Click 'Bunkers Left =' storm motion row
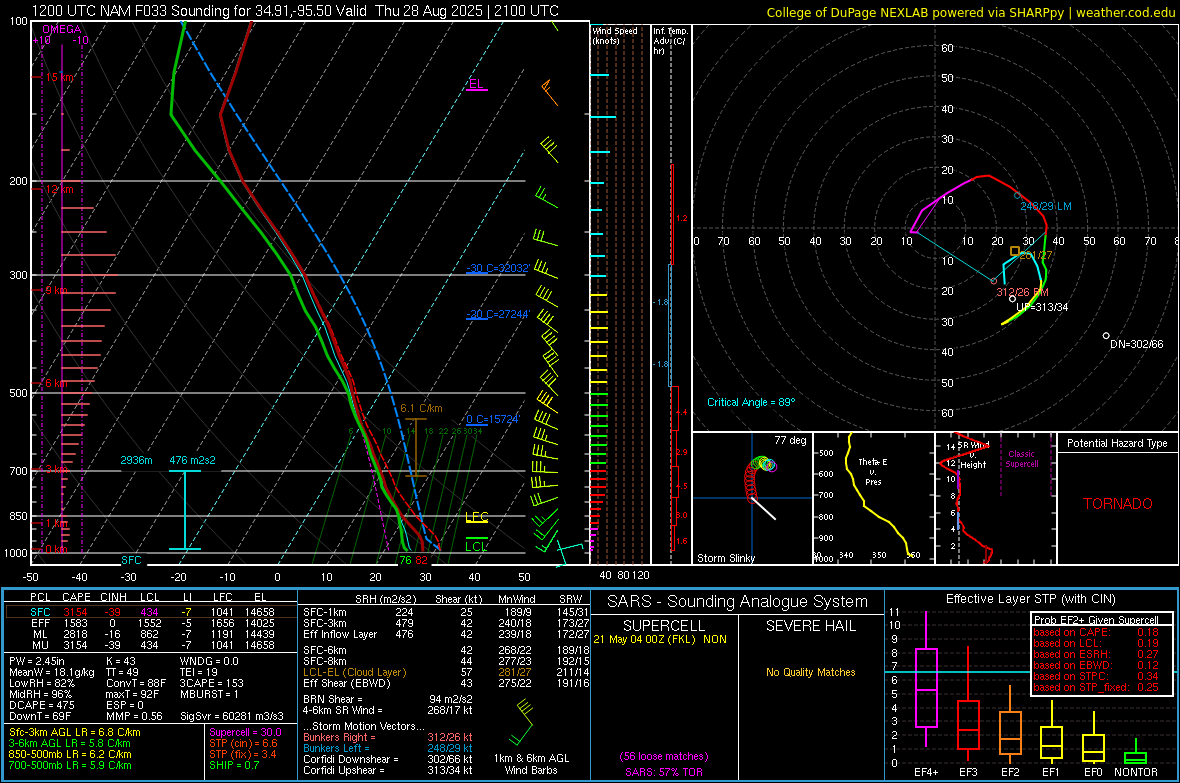Screen dimensions: 1180x783 point(388,748)
